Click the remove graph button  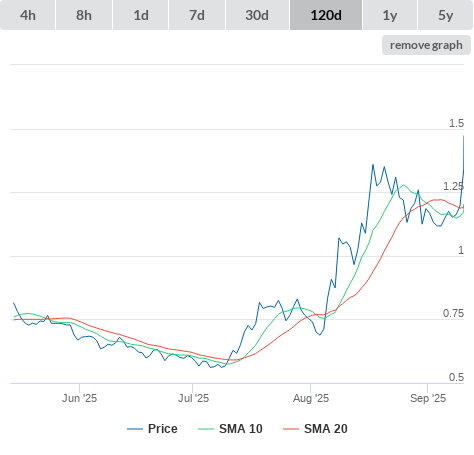coord(426,45)
